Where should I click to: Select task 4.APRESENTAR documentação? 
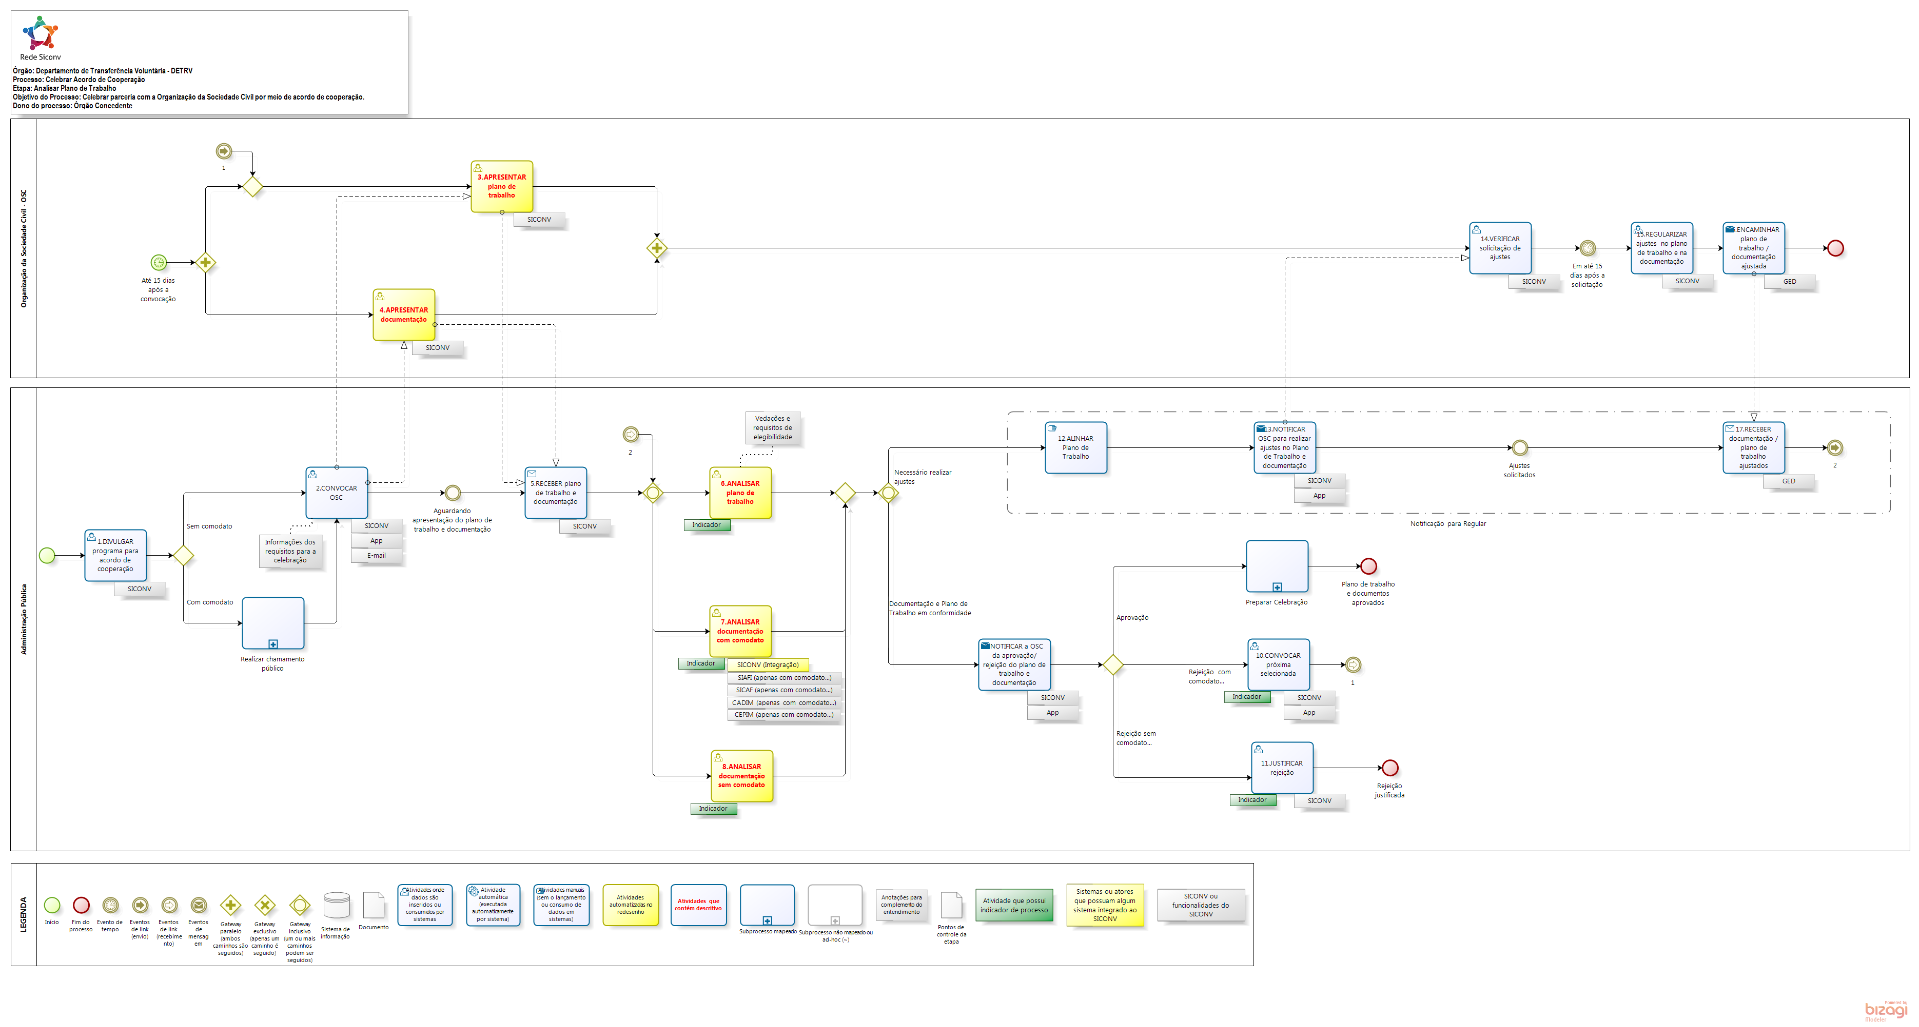coord(404,315)
